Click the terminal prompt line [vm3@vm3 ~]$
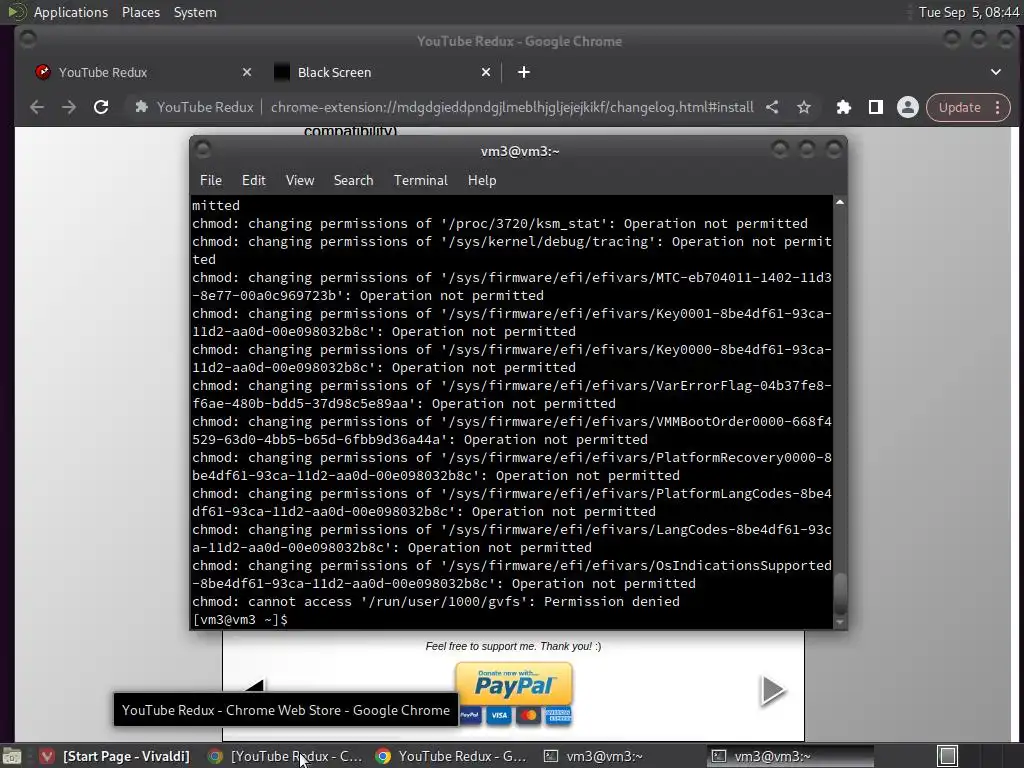 click(240, 619)
